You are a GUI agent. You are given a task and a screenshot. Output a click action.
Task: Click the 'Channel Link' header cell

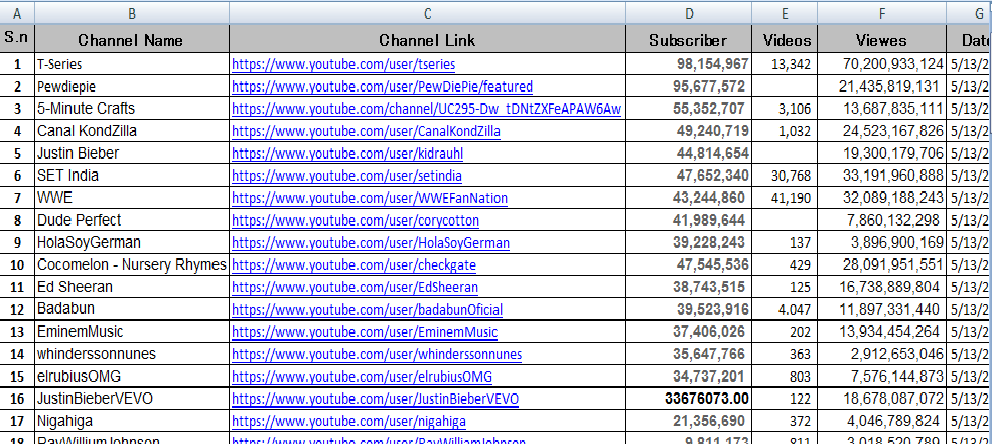coord(428,39)
